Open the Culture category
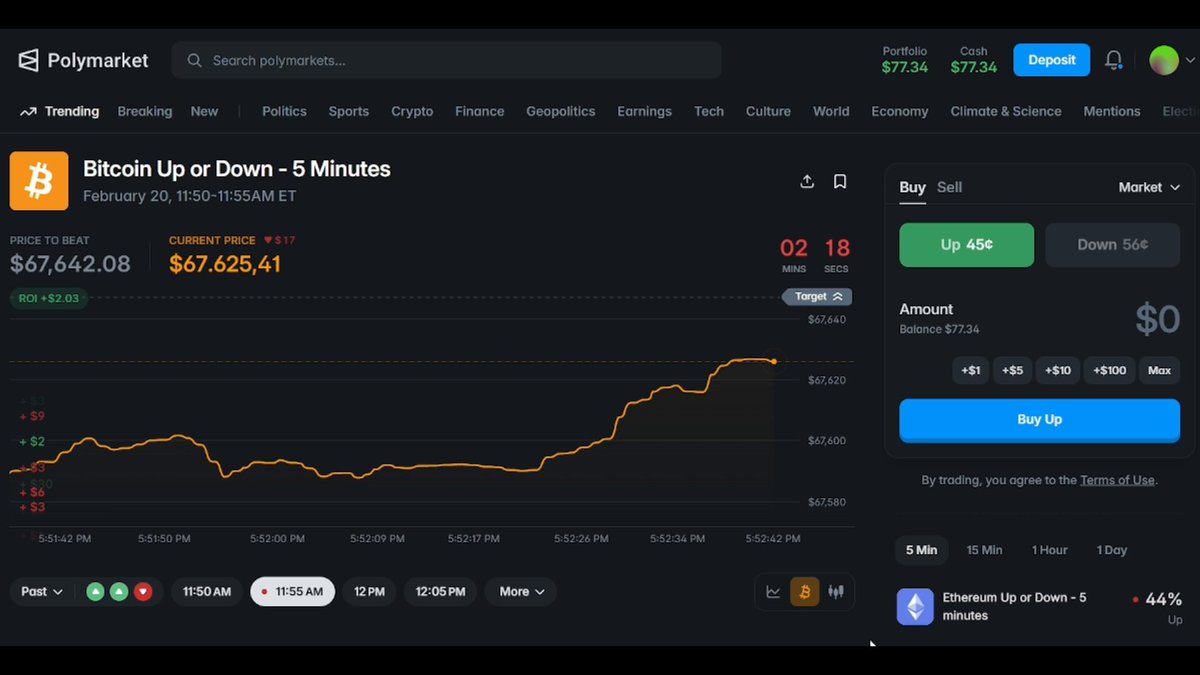Screen dimensions: 1200x675 (x=768, y=111)
